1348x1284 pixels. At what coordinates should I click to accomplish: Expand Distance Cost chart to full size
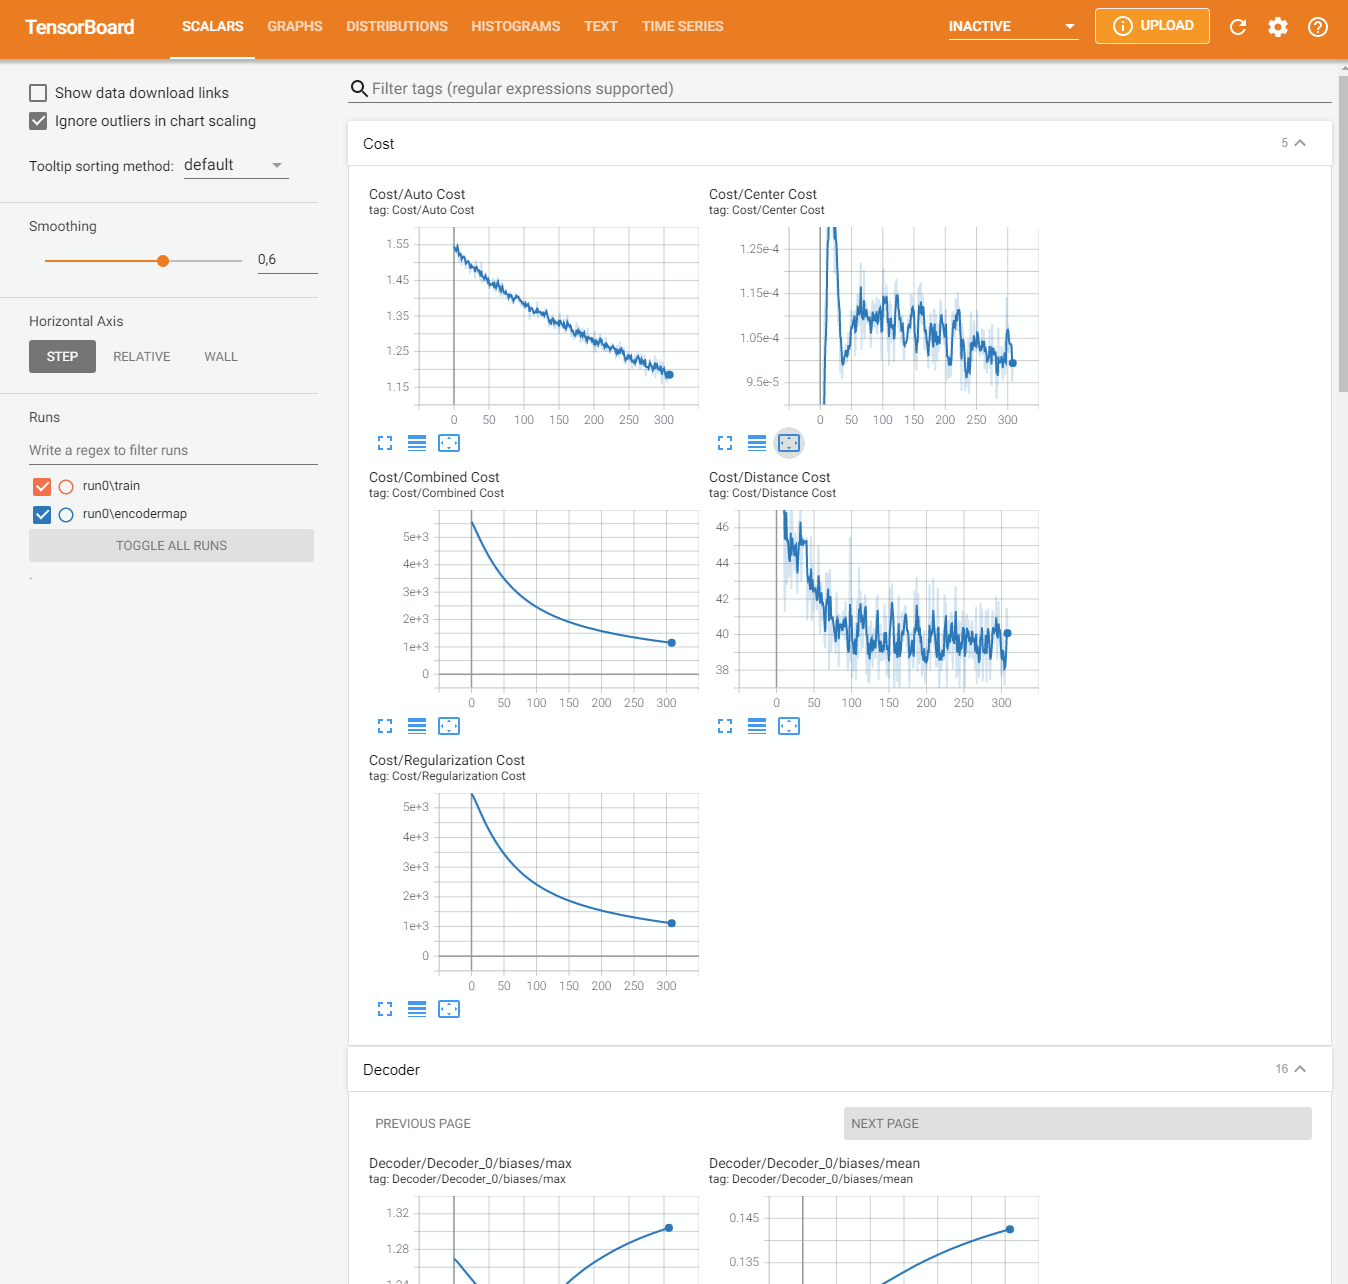(725, 726)
